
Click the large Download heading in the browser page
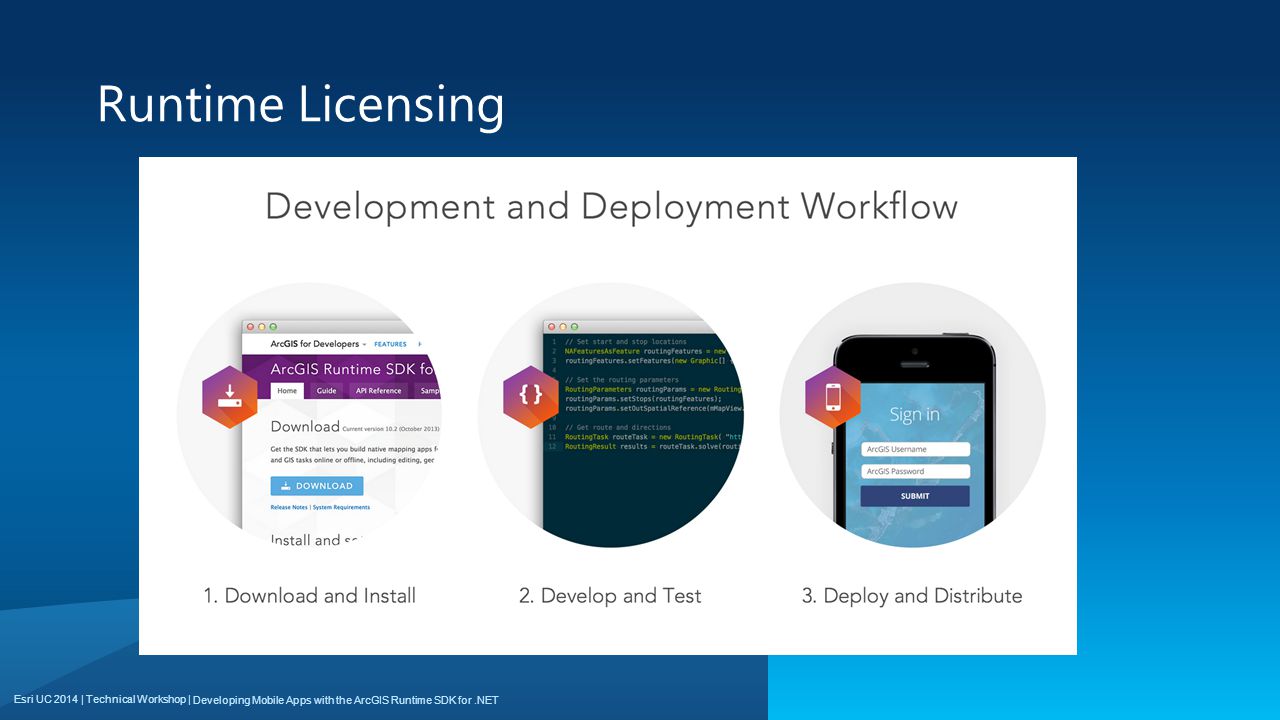pos(305,426)
